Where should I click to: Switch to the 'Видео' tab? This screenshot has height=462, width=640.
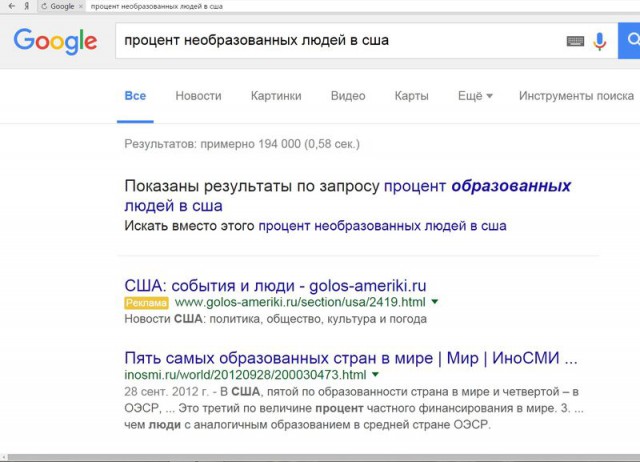(348, 96)
